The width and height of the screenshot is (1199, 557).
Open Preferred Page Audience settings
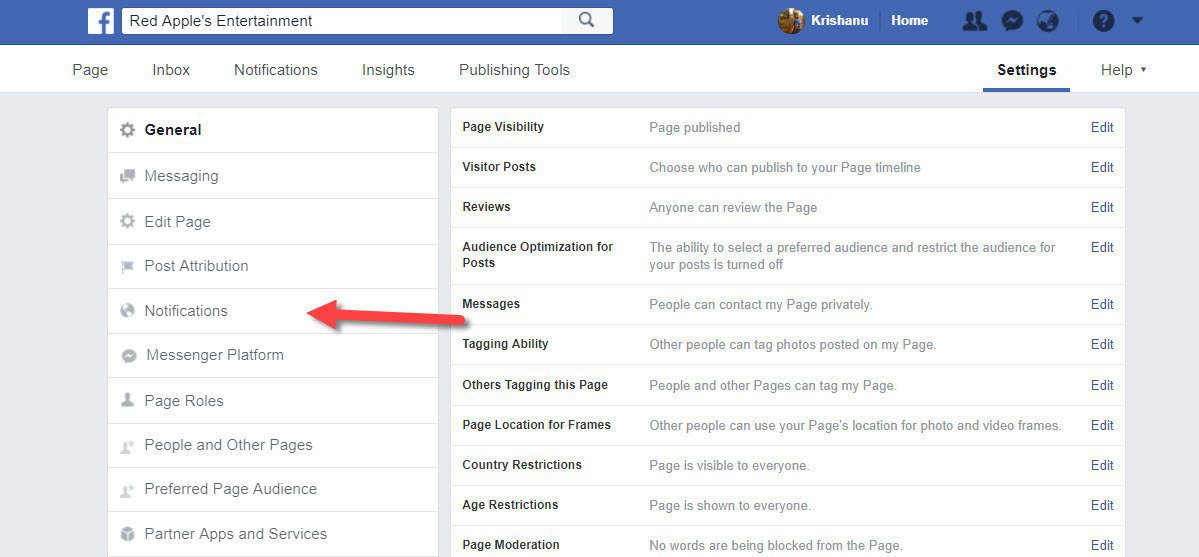(x=273, y=489)
